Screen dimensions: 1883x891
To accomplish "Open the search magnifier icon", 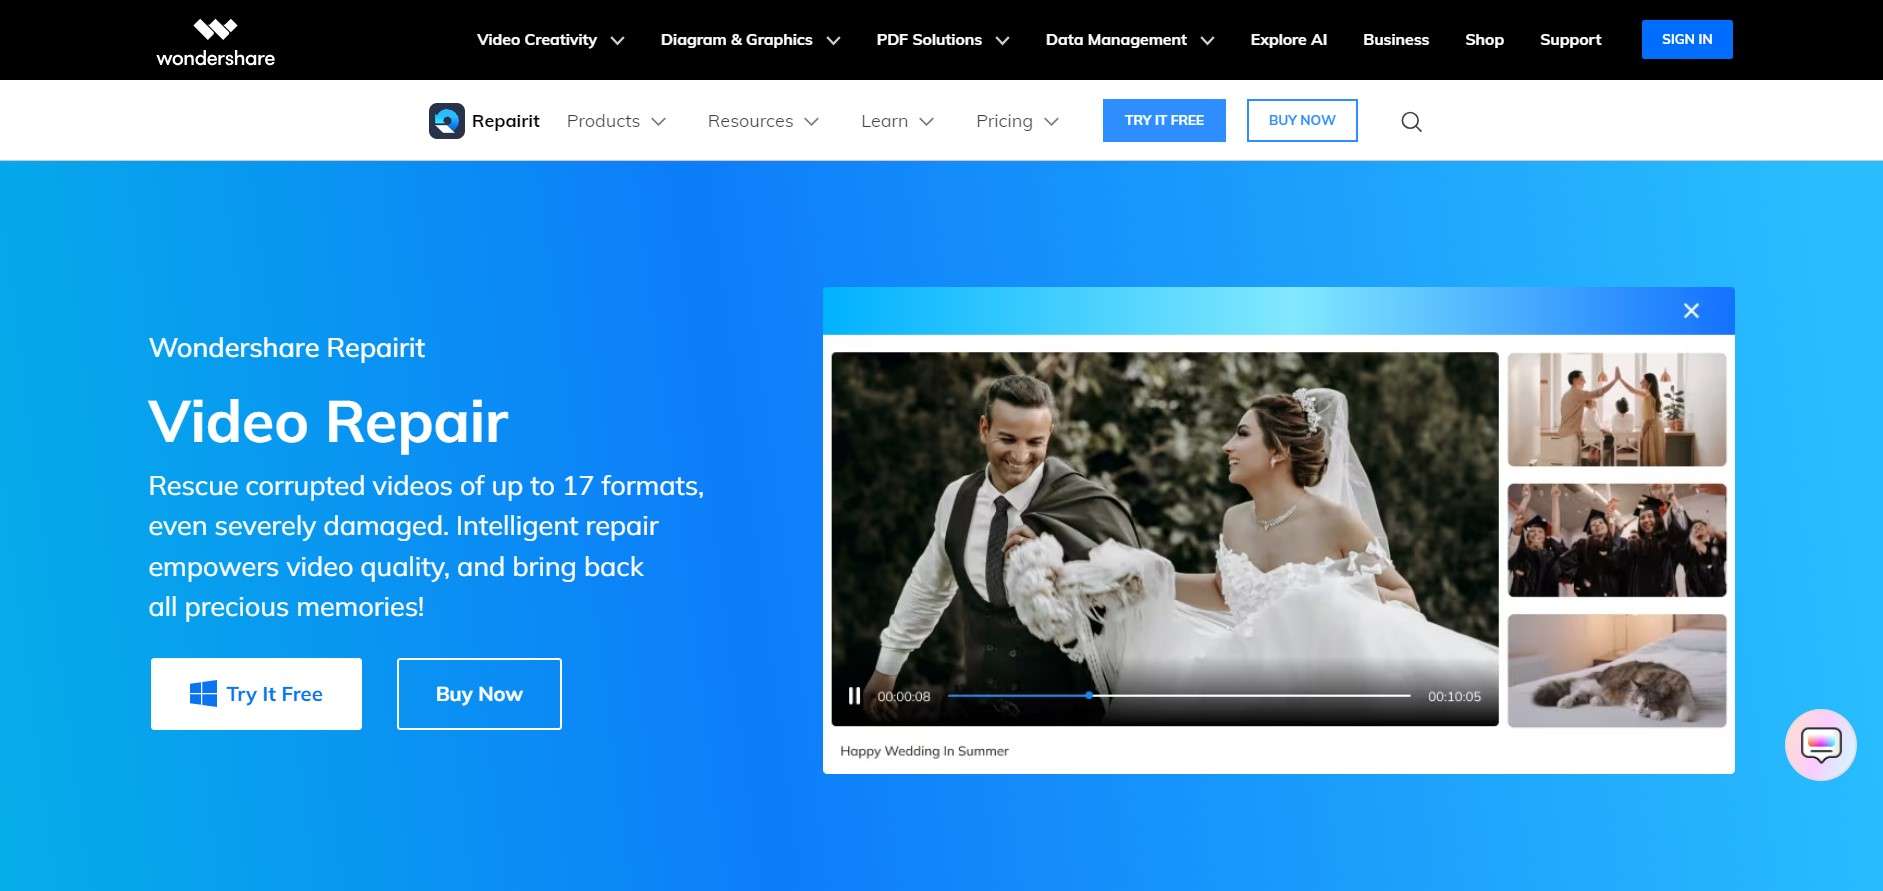I will (1411, 122).
